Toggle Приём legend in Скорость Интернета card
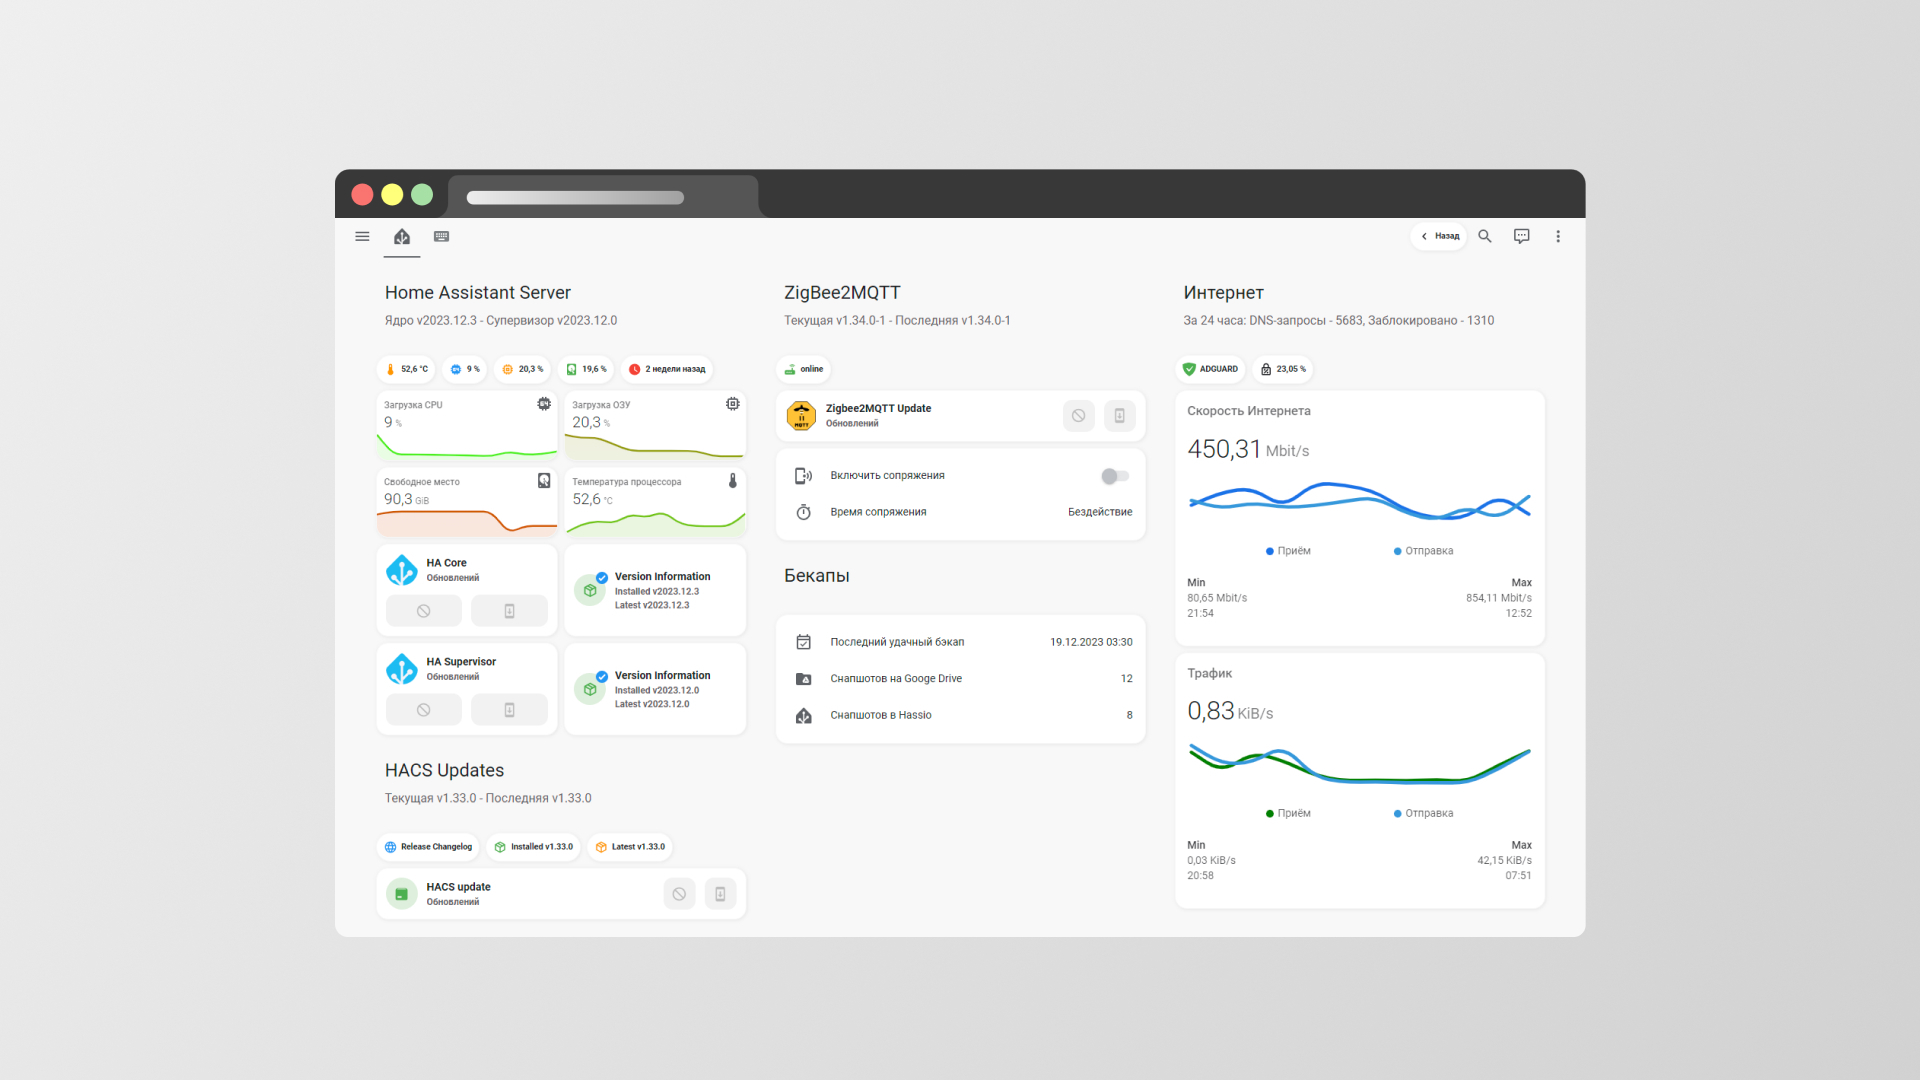This screenshot has width=1920, height=1080. (x=1288, y=551)
